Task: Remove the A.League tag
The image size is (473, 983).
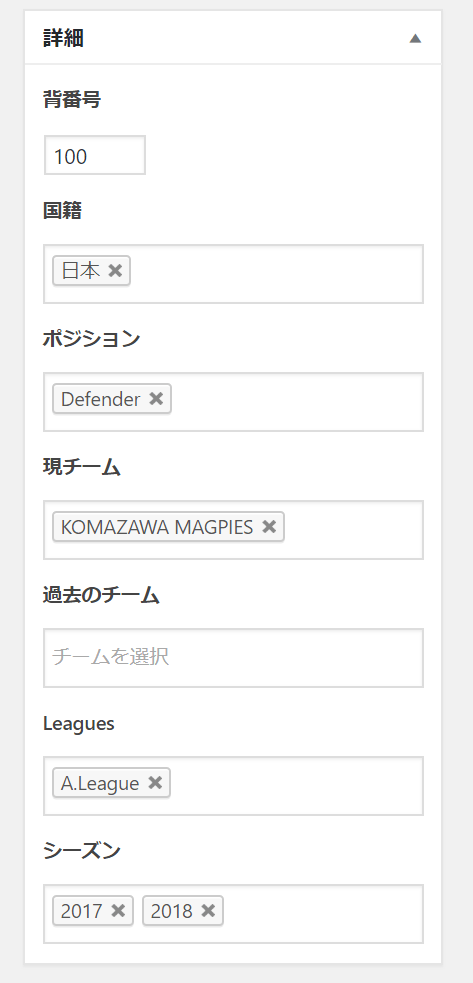Action: pos(154,782)
